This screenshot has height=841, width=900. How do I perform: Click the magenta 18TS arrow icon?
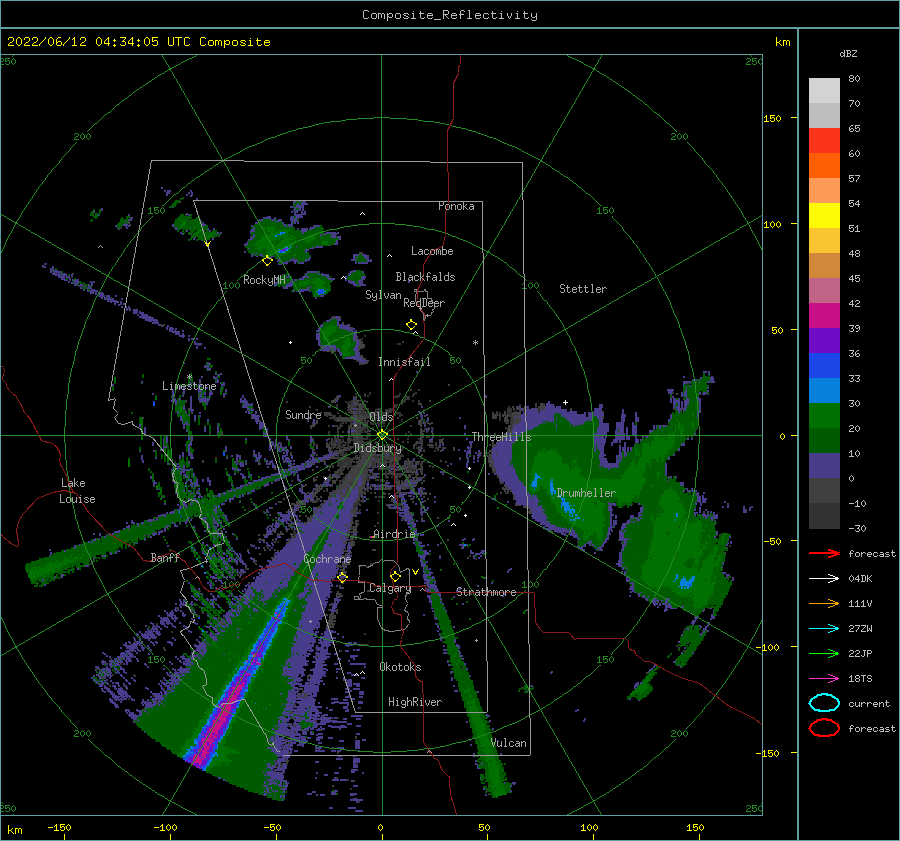(x=824, y=679)
